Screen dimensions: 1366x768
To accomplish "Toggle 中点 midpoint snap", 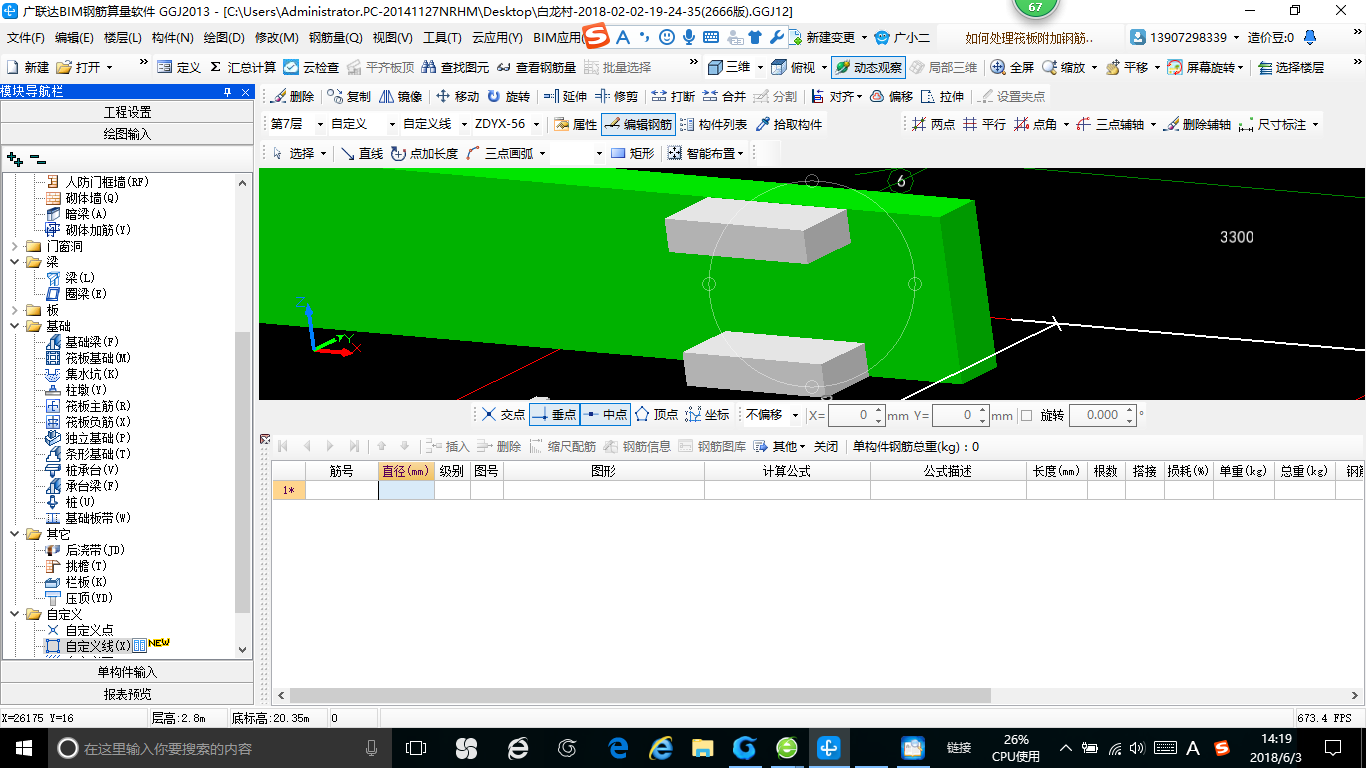I will pyautogui.click(x=605, y=414).
